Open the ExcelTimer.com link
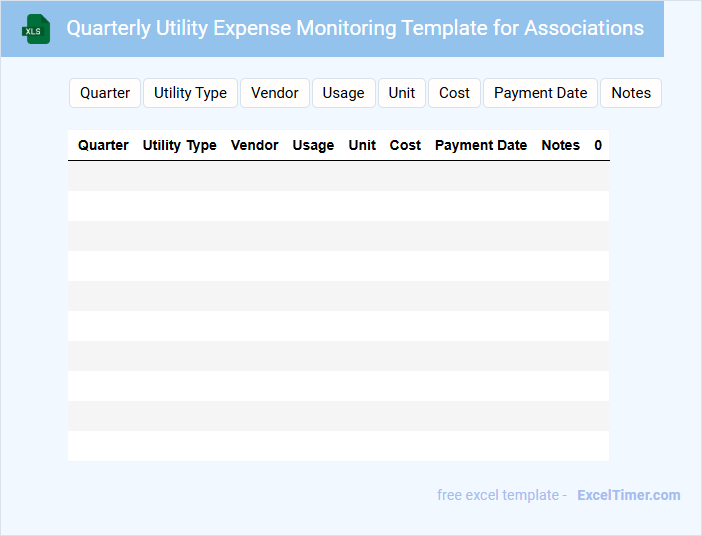 tap(628, 495)
